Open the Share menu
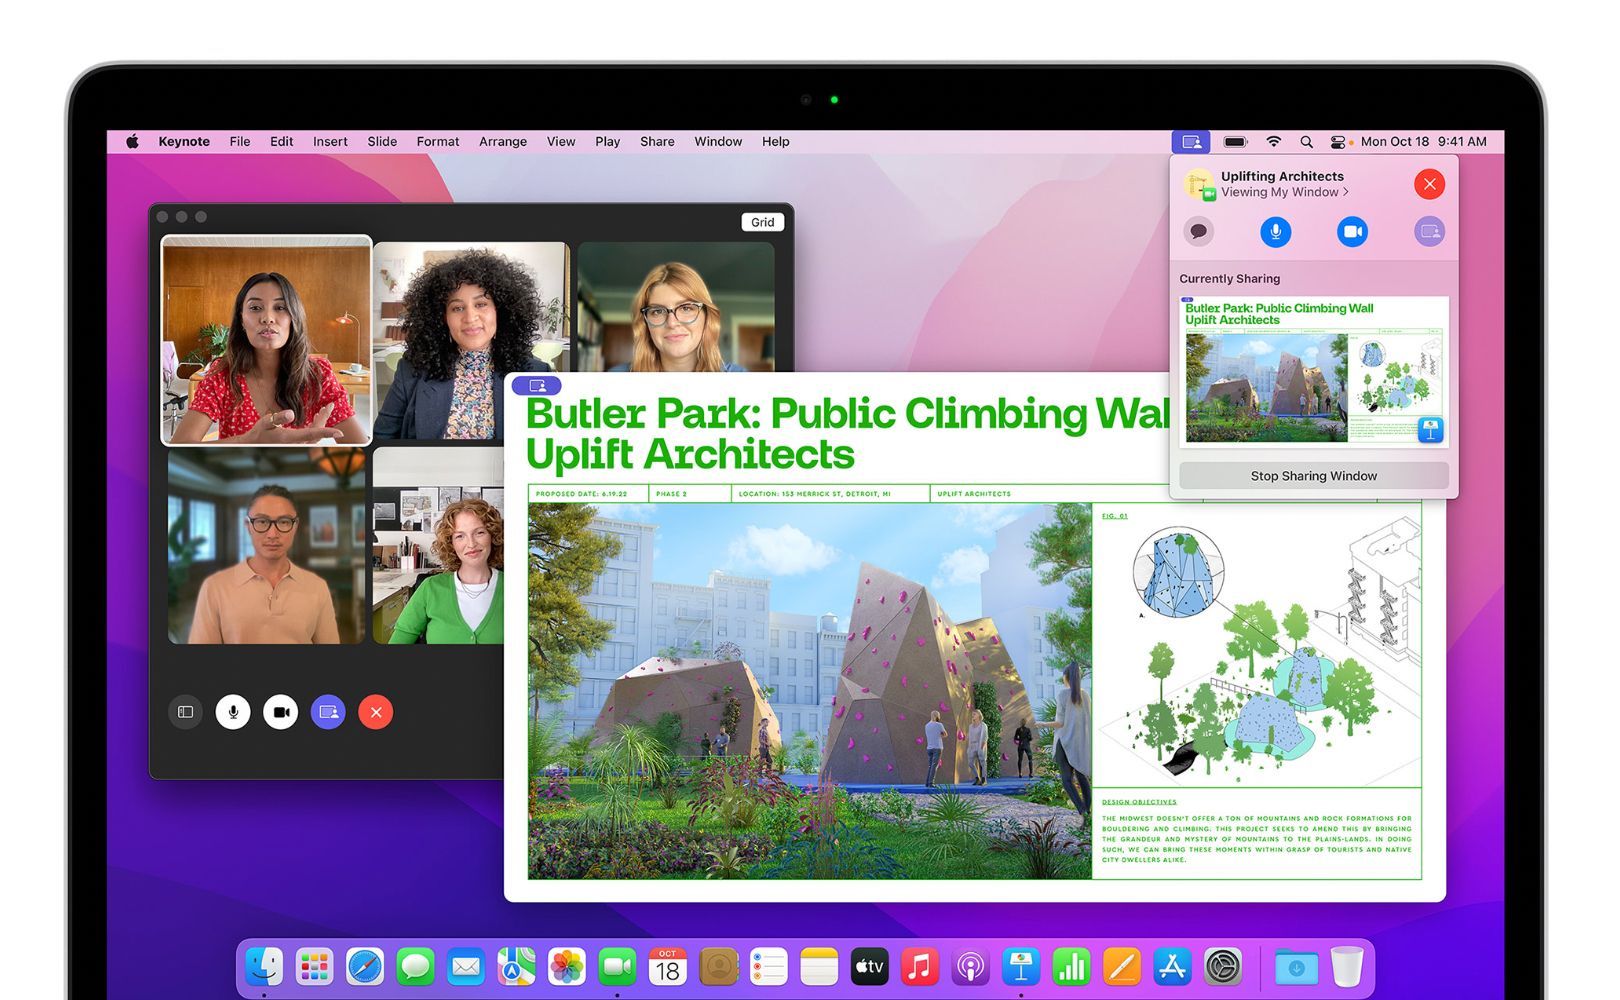Screen dimensions: 1620x1000 pyautogui.click(x=657, y=142)
